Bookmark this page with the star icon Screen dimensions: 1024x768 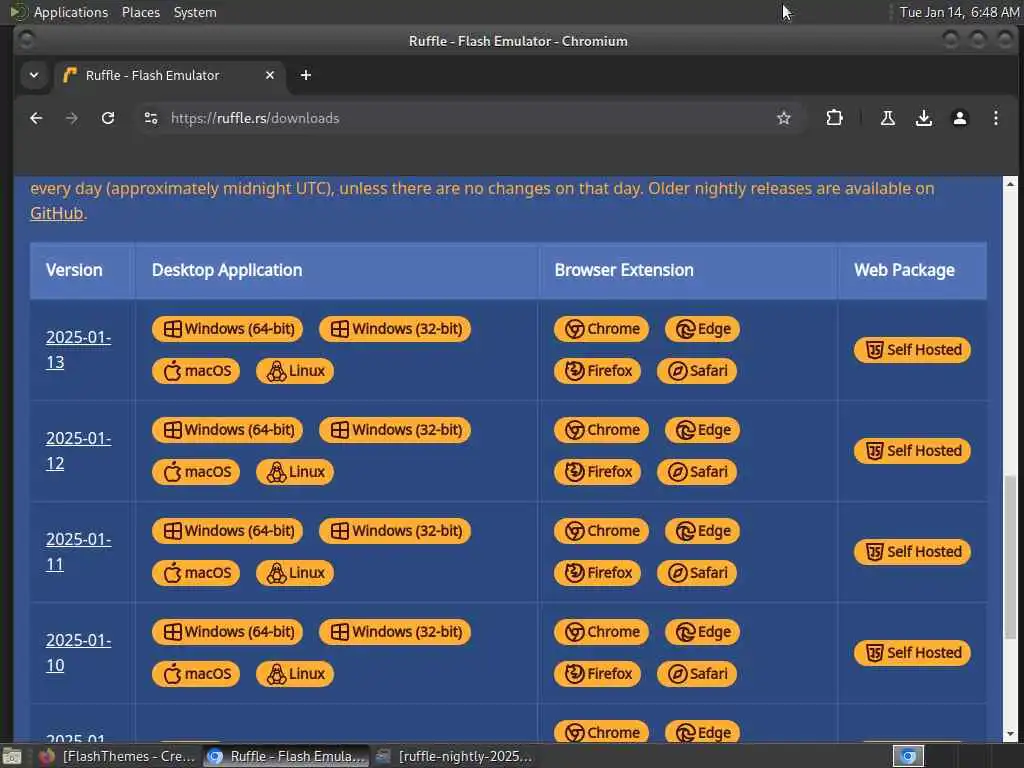point(784,118)
